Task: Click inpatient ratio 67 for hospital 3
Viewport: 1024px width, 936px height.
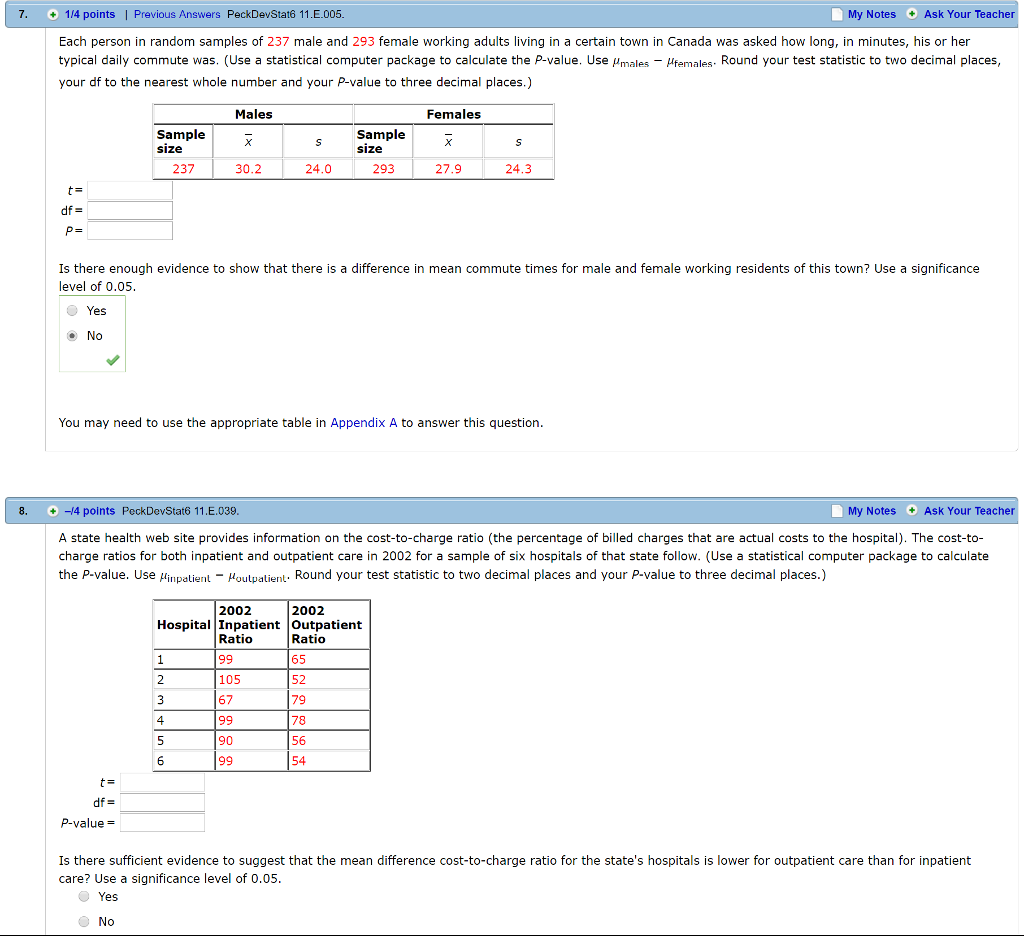Action: [x=226, y=700]
